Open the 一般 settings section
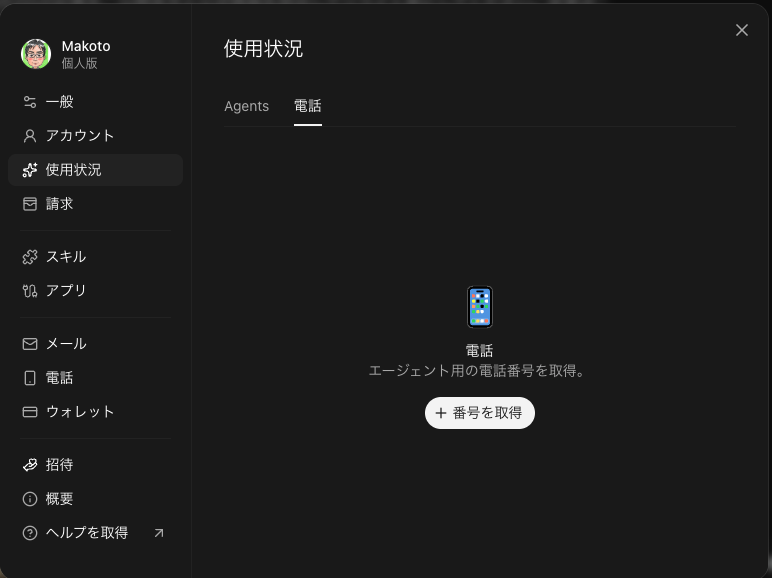 coord(96,102)
